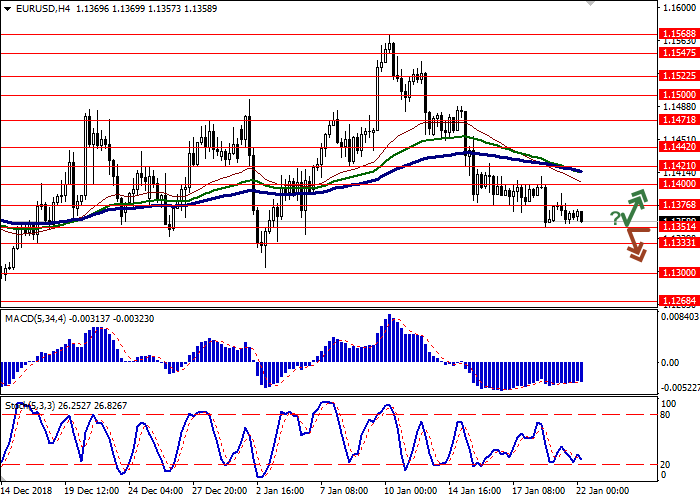Click the 1.14420 price level label
This screenshot has height=500, width=700.
click(x=677, y=146)
